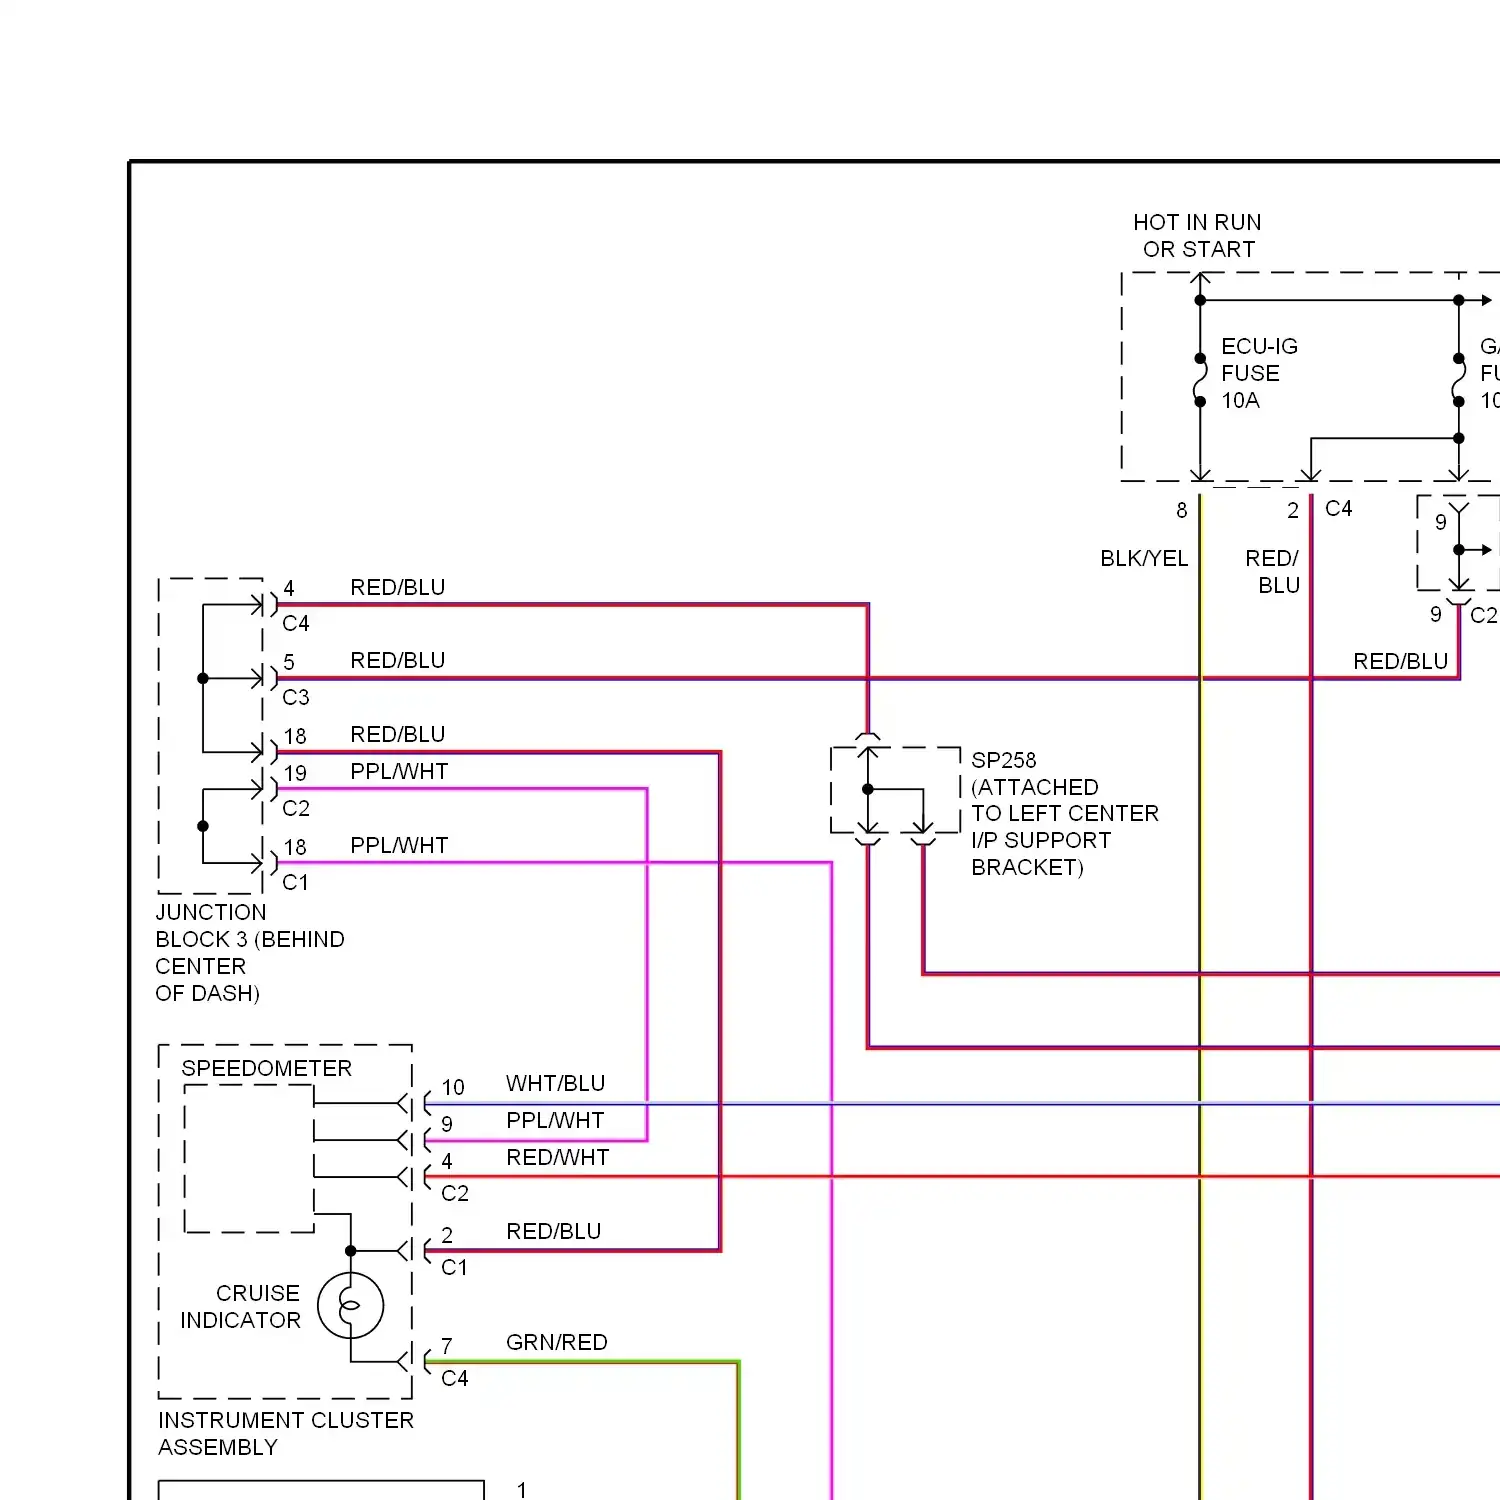The height and width of the screenshot is (1500, 1500).
Task: Click the SP258 splice label
Action: (1004, 760)
